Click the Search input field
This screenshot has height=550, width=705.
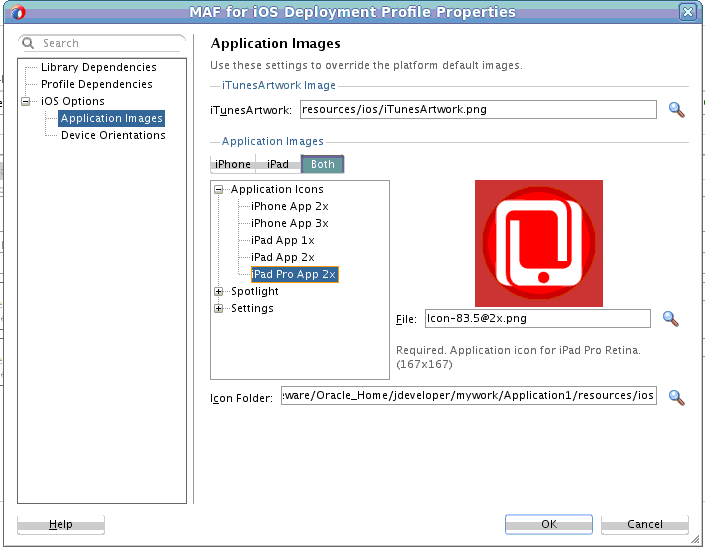coord(103,43)
